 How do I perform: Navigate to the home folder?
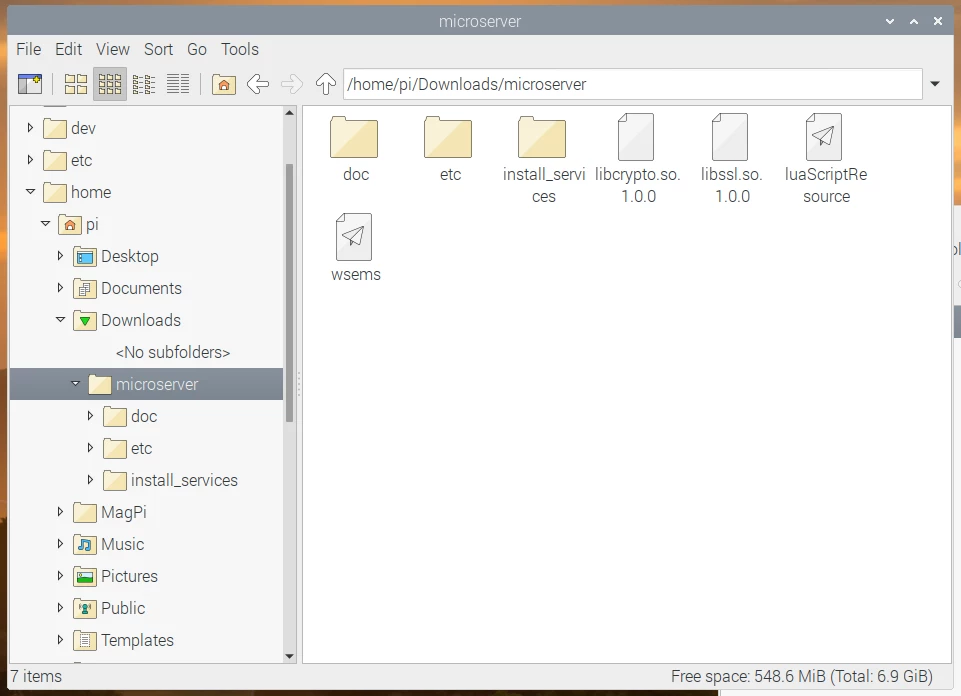(x=223, y=84)
